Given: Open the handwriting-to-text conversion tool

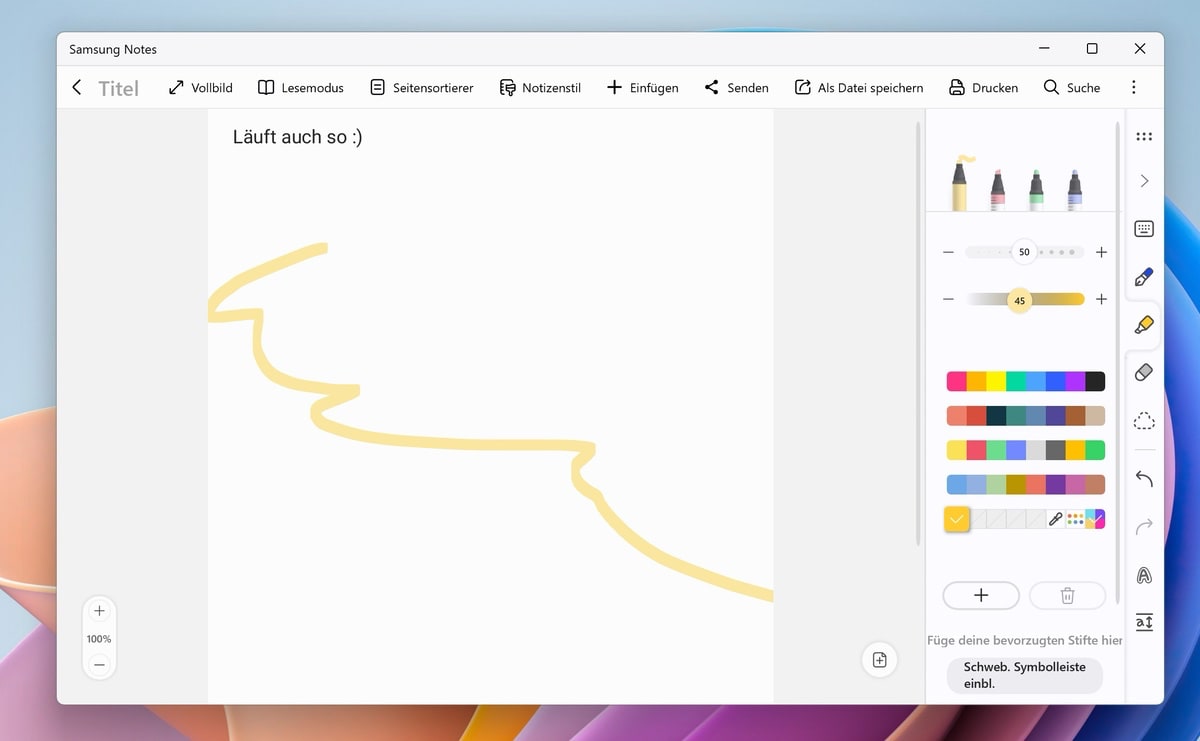Looking at the screenshot, I should coord(1144,622).
